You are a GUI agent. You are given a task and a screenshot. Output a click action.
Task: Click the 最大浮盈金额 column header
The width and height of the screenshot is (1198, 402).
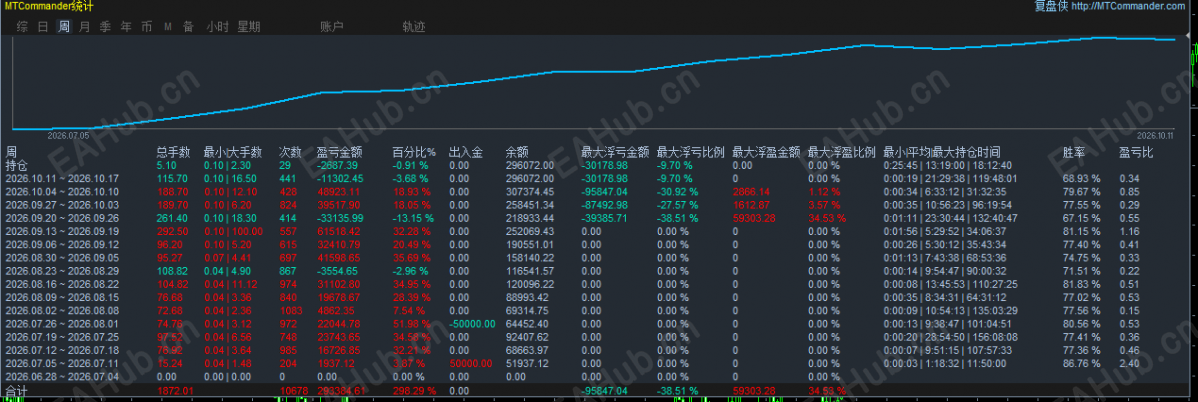766,152
